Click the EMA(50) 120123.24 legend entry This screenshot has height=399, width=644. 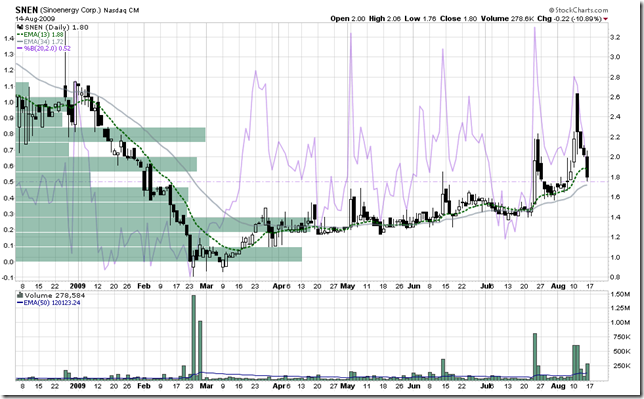[48, 303]
